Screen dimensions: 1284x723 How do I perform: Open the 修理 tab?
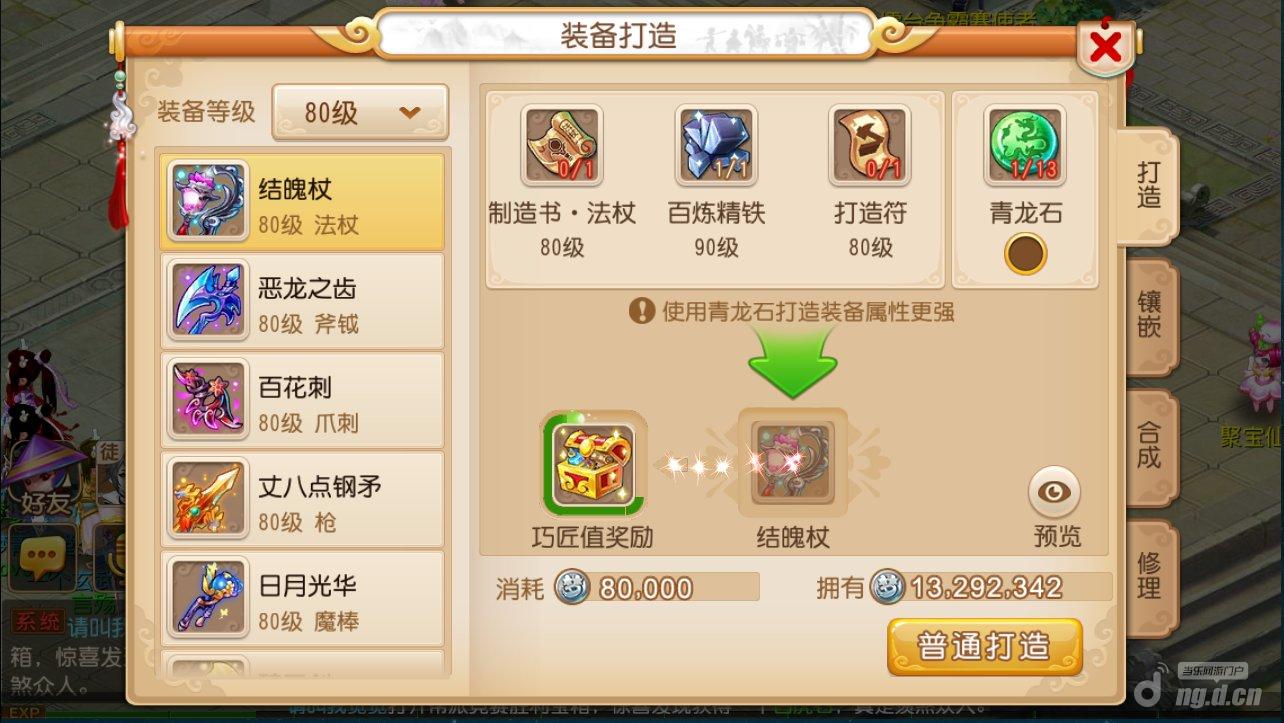click(x=1148, y=577)
